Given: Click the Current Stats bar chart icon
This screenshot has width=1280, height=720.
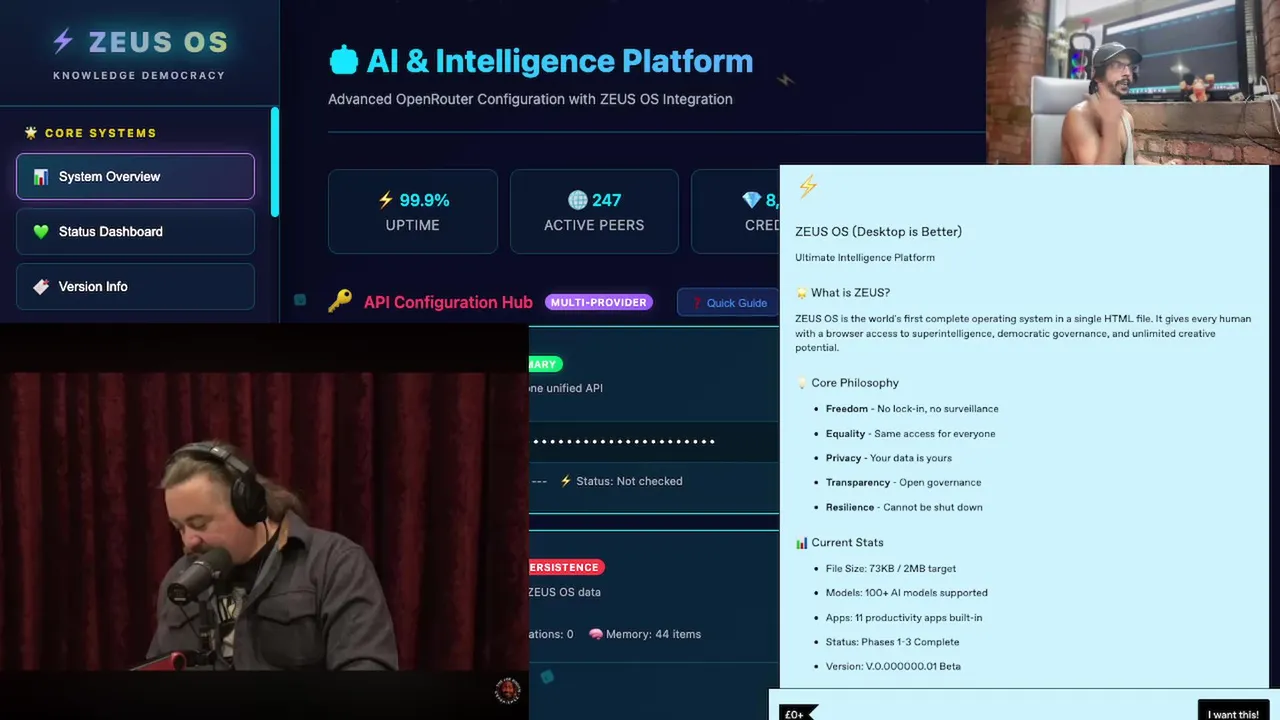Looking at the screenshot, I should tap(801, 543).
